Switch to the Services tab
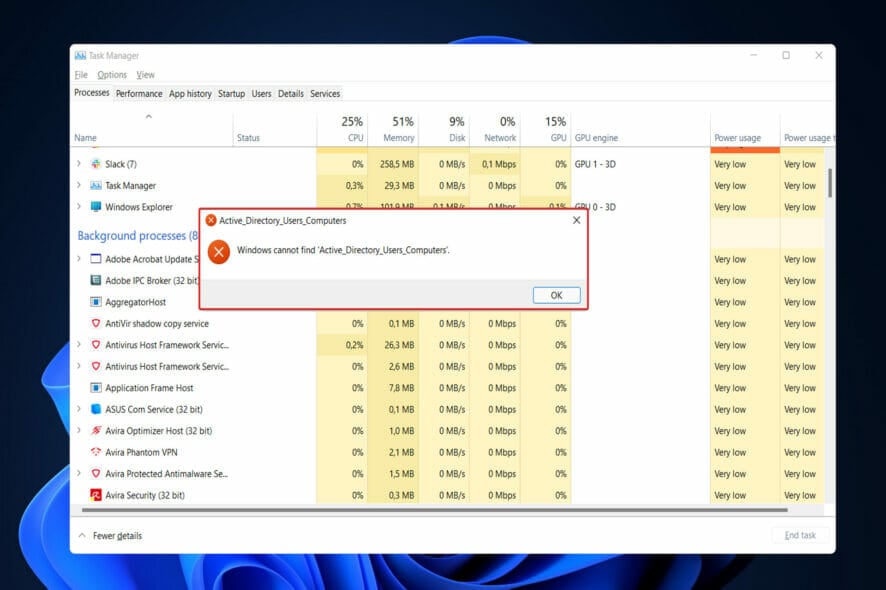The width and height of the screenshot is (886, 590). [x=325, y=94]
